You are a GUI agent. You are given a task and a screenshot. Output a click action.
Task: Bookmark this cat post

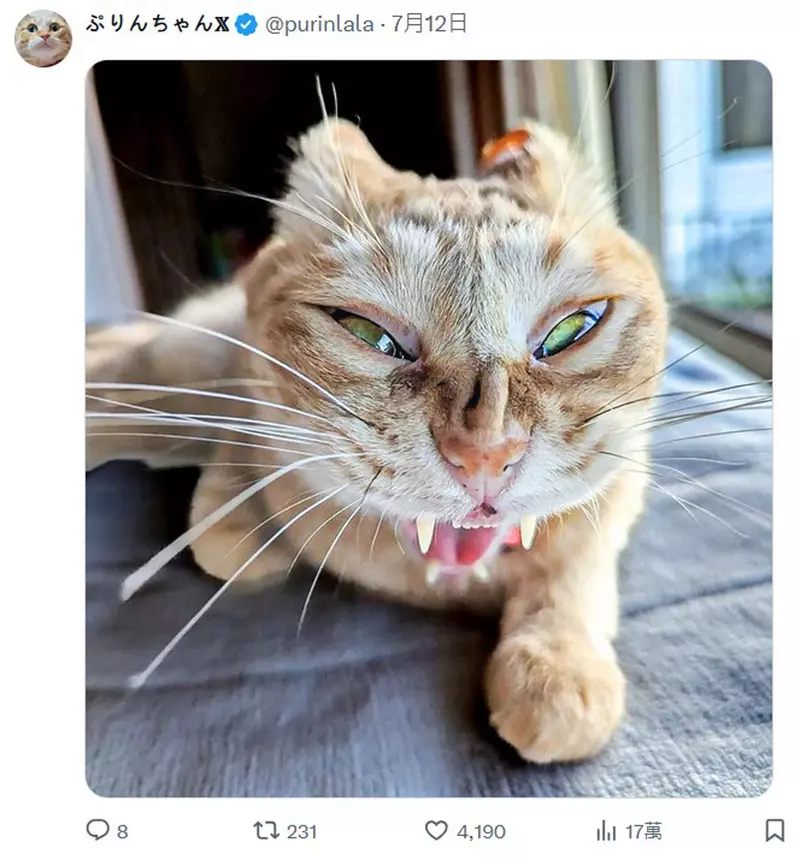(774, 830)
